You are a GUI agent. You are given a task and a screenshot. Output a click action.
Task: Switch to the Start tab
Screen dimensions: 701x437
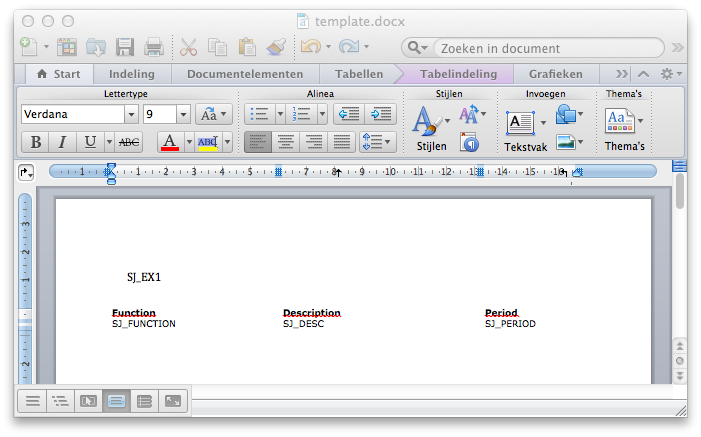[x=59, y=74]
